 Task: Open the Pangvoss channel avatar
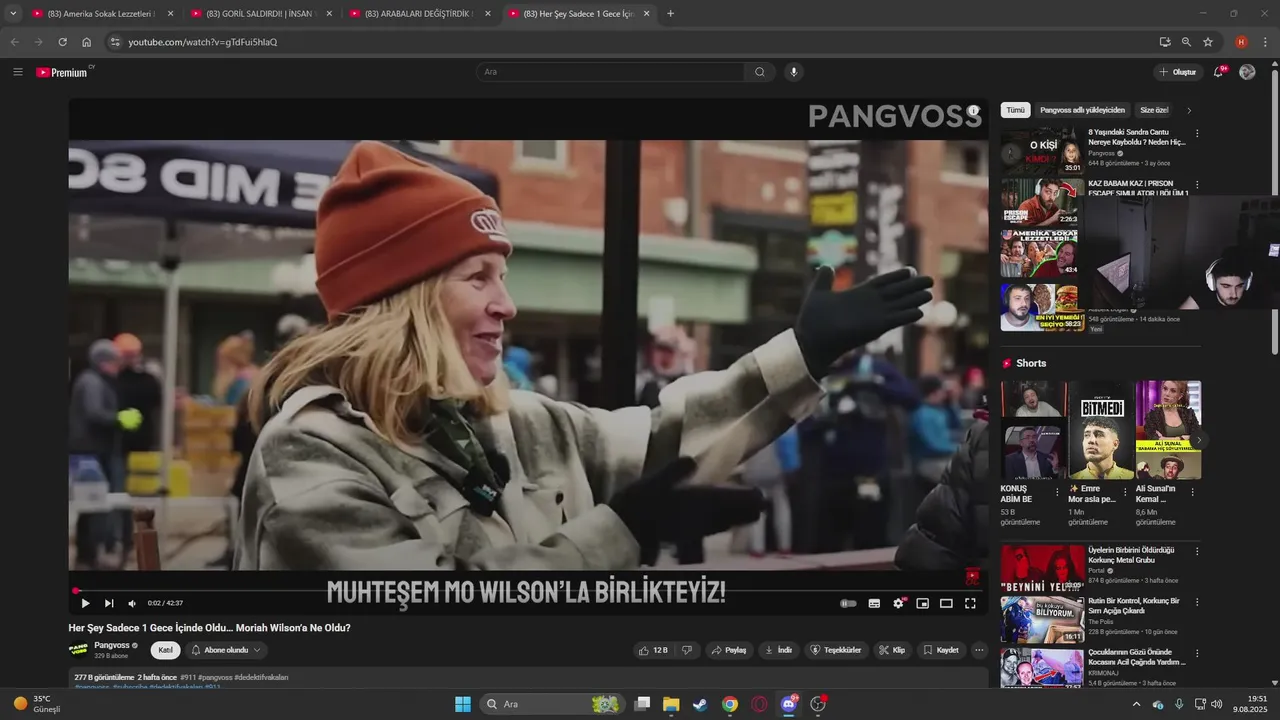click(x=78, y=650)
